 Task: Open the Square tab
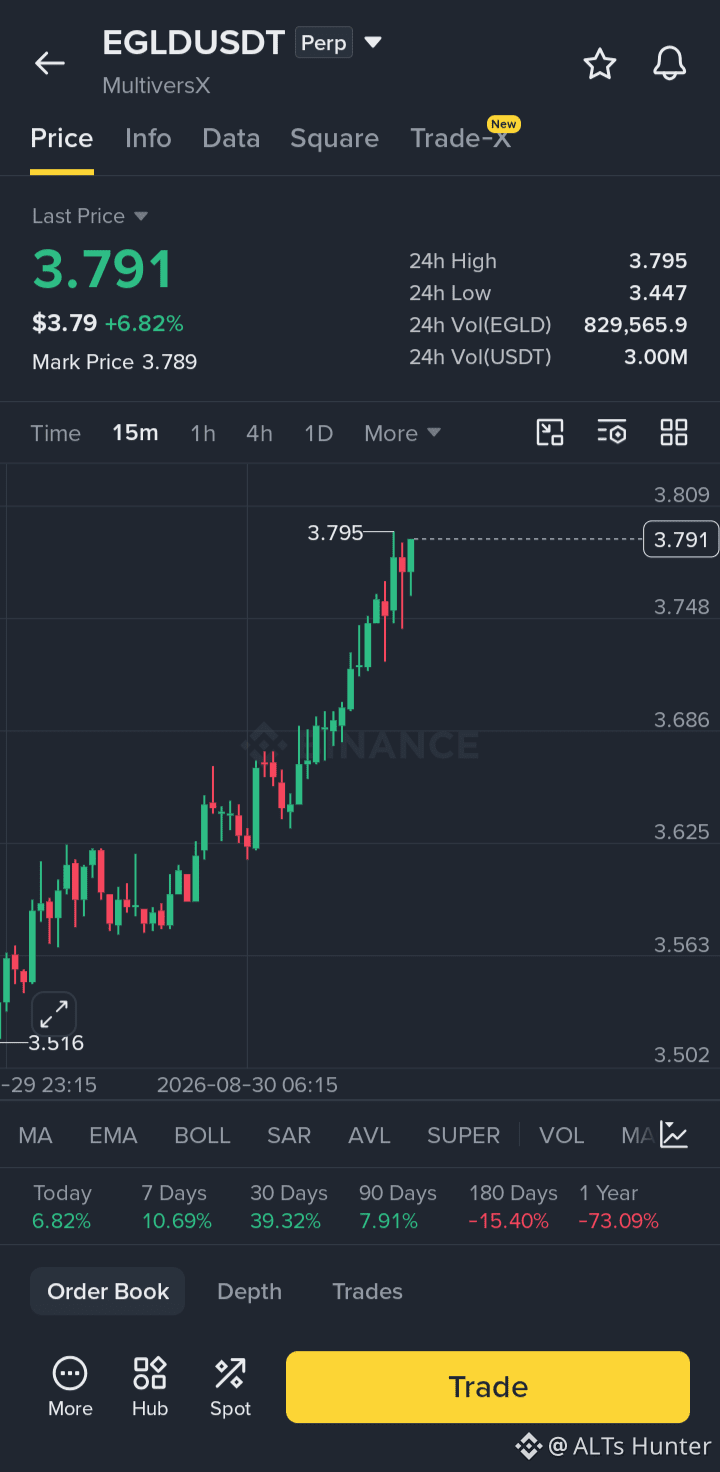pos(334,138)
